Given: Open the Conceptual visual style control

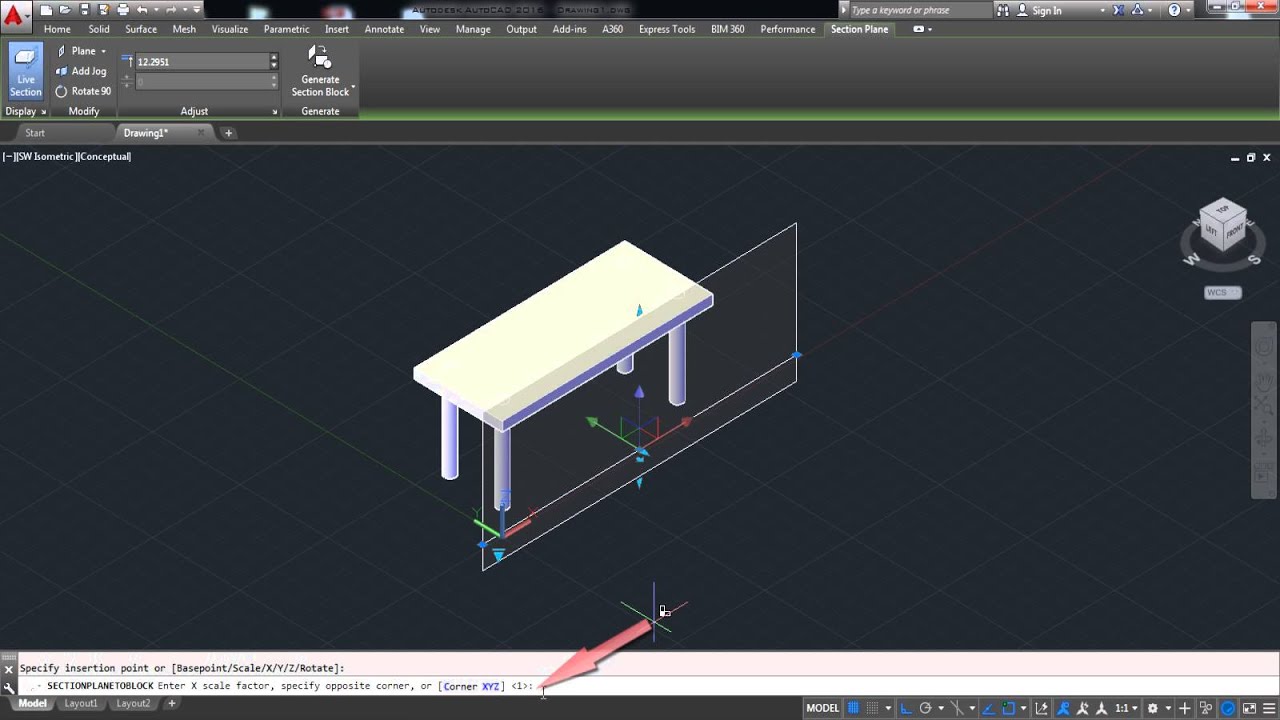Looking at the screenshot, I should (105, 156).
